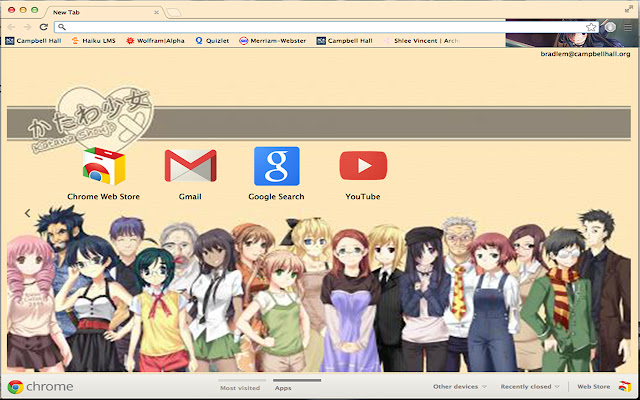Open the Quizlet bookmark
This screenshot has height=400, width=640.
[212, 41]
